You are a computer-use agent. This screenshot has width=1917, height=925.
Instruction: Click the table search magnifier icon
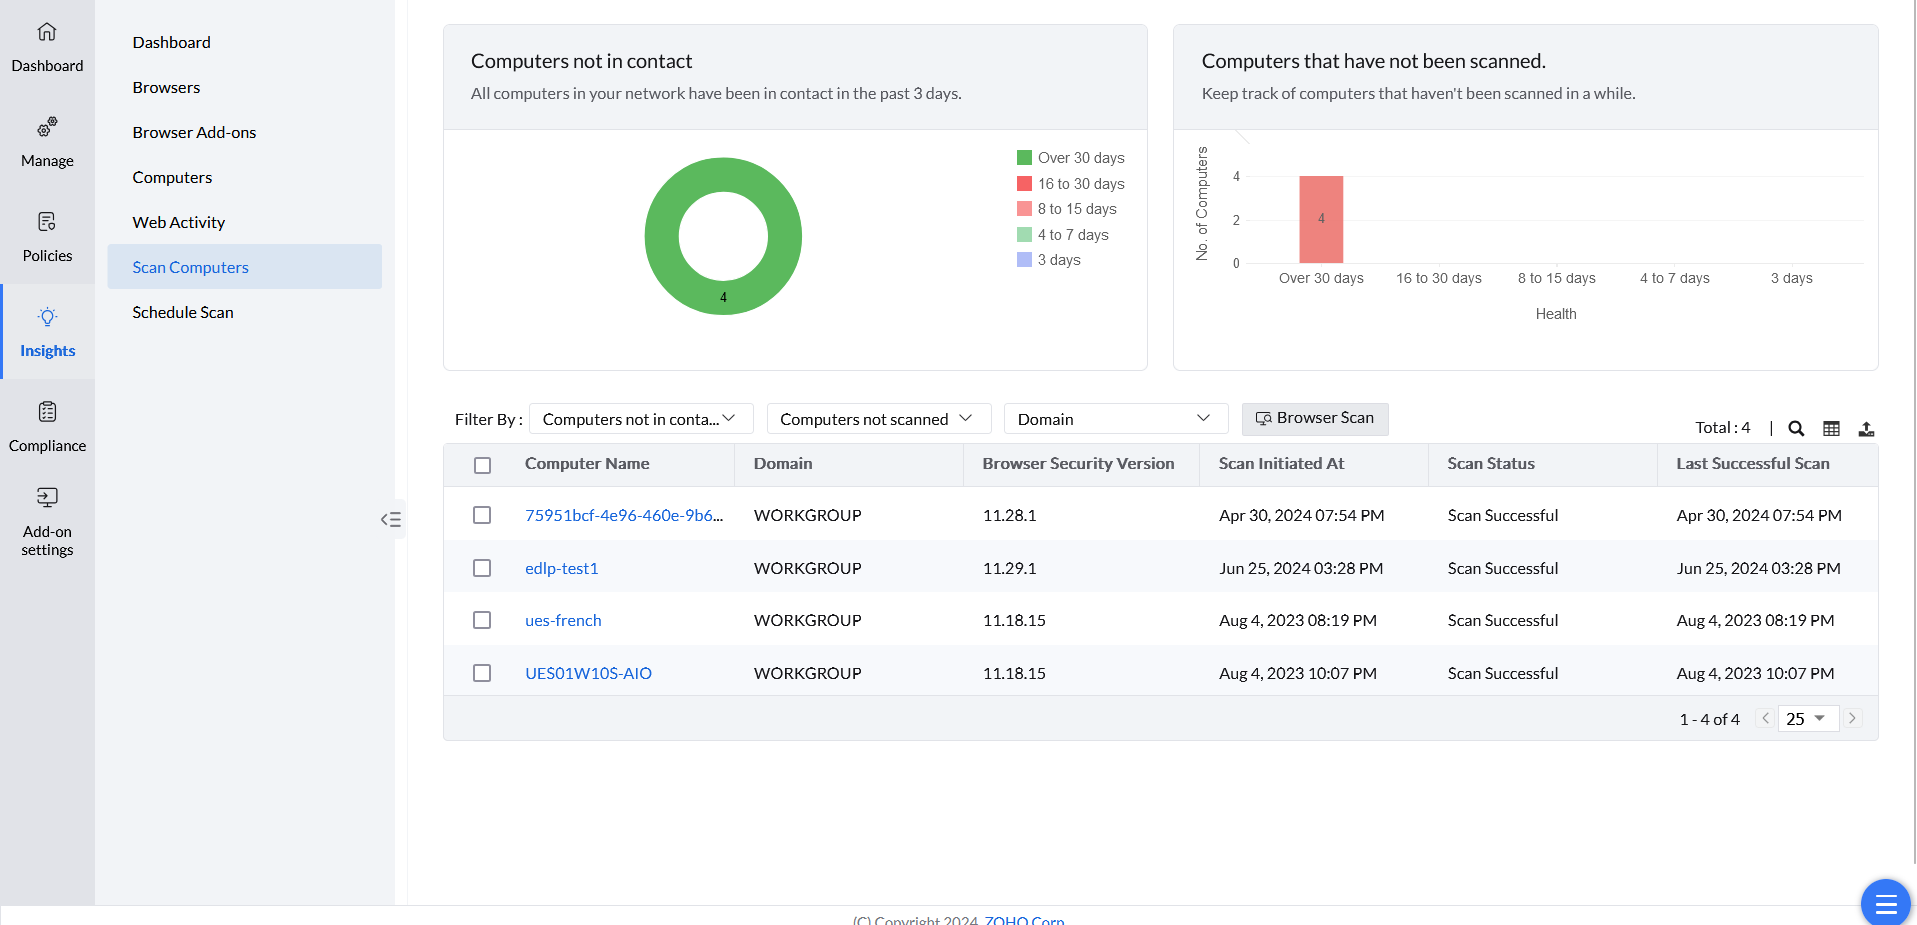pyautogui.click(x=1796, y=428)
